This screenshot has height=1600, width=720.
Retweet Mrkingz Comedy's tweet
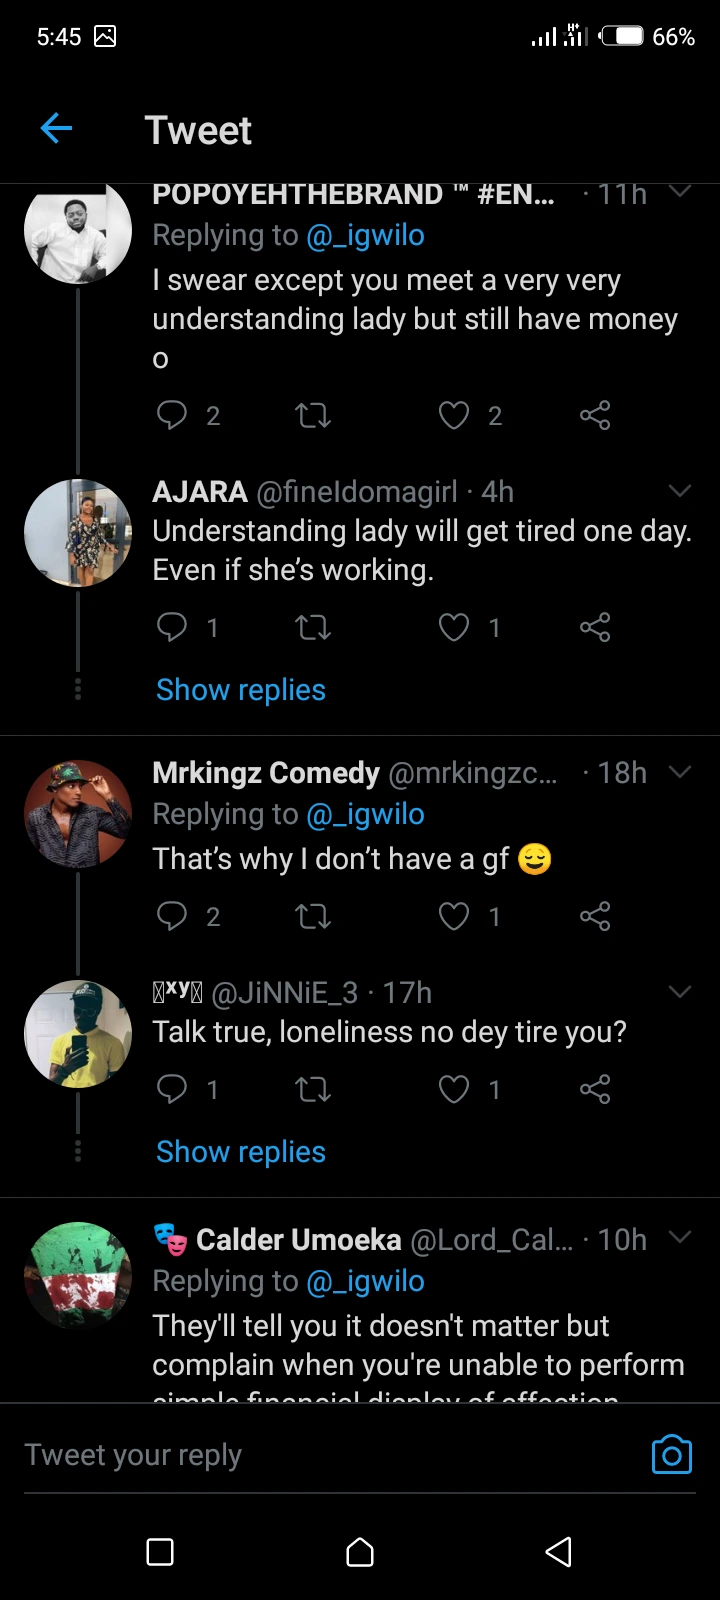pyautogui.click(x=313, y=916)
